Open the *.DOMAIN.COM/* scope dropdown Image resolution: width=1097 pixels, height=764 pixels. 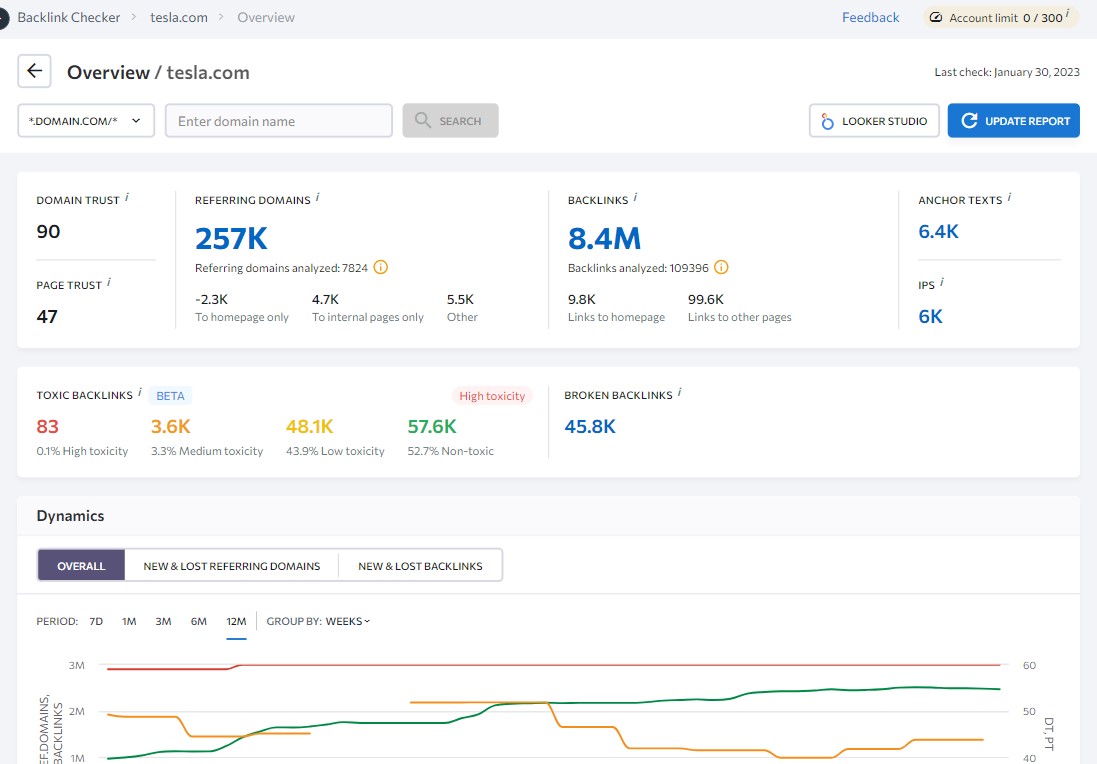pyautogui.click(x=86, y=121)
